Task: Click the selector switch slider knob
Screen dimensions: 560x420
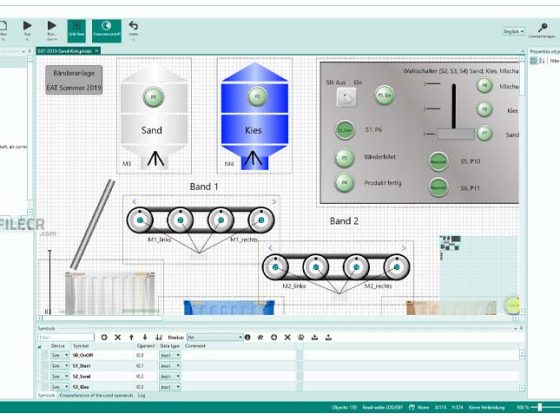Action: pos(456,134)
